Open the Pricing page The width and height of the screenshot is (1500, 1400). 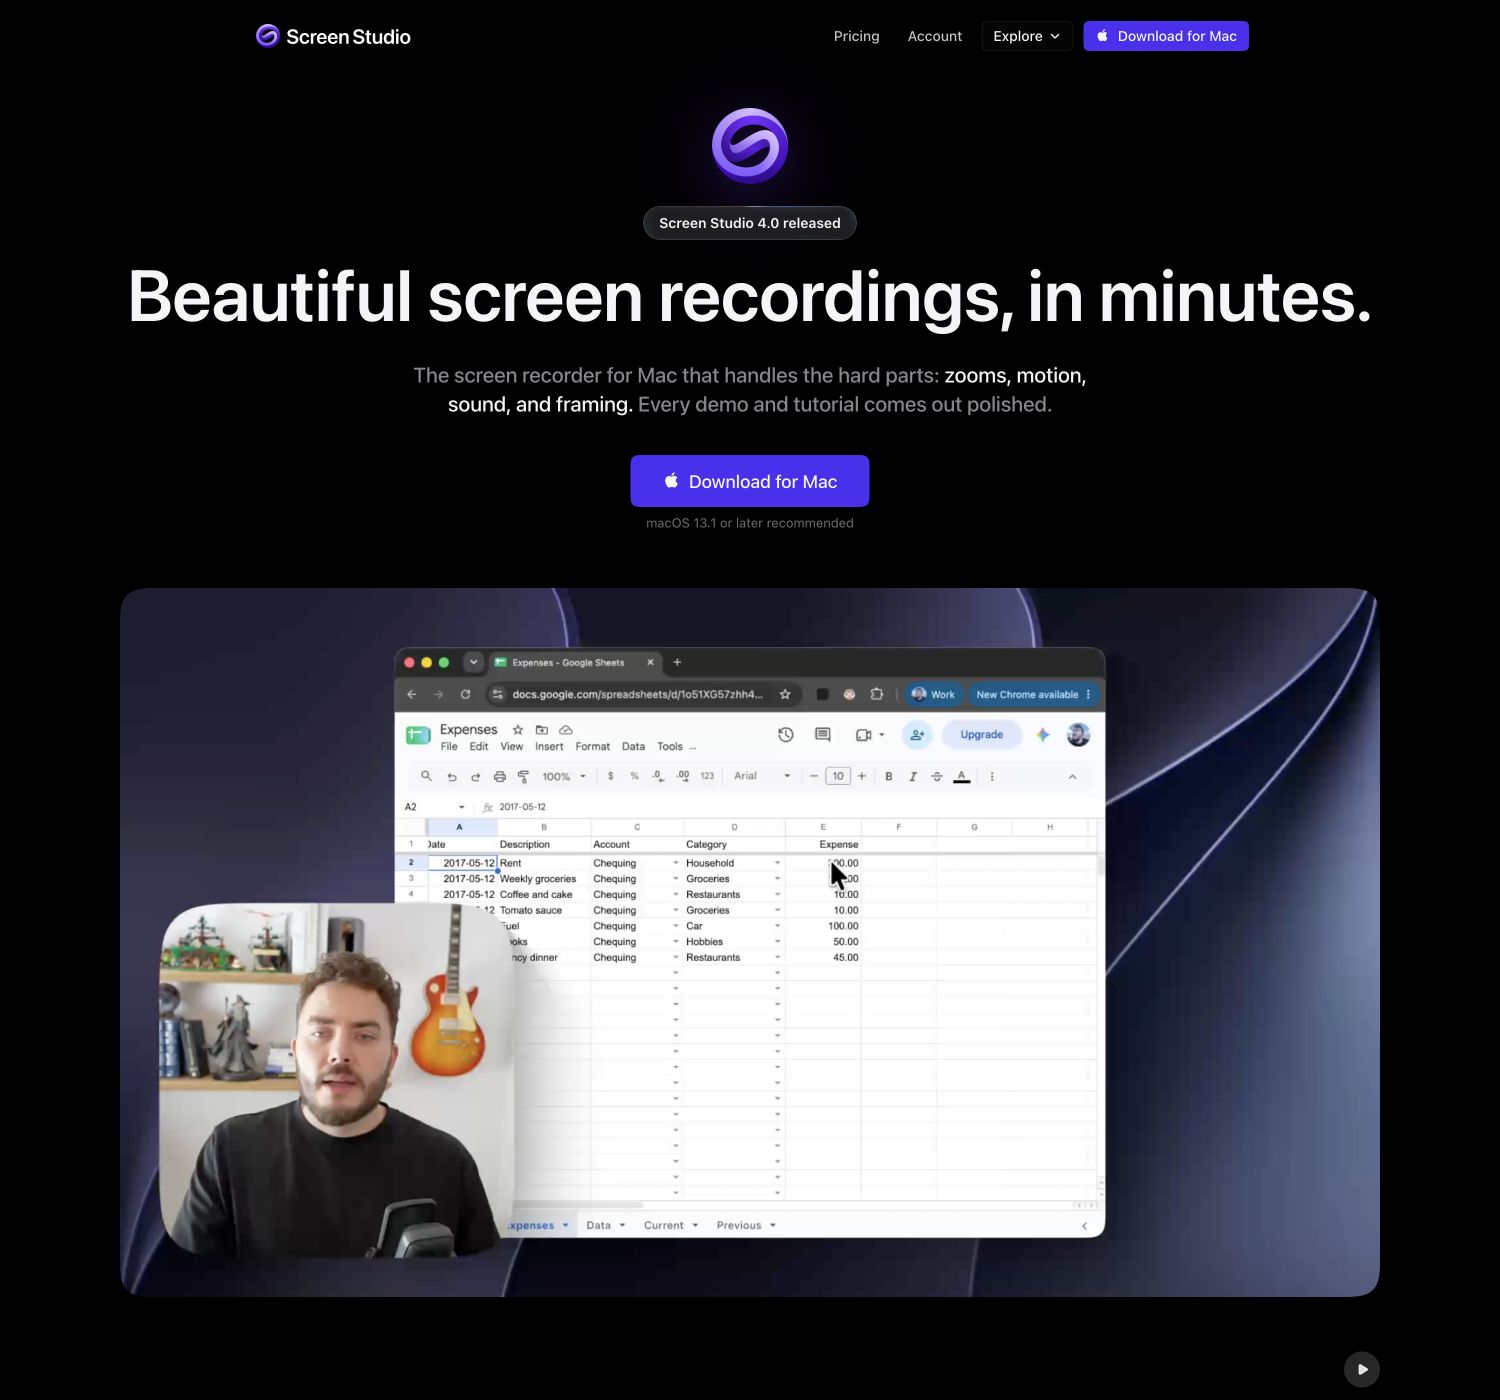click(857, 36)
